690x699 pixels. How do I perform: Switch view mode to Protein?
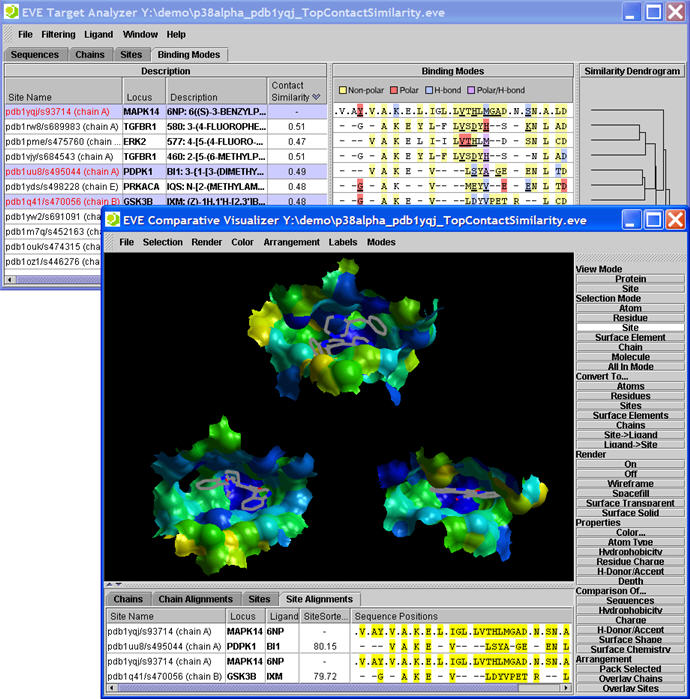[x=630, y=279]
